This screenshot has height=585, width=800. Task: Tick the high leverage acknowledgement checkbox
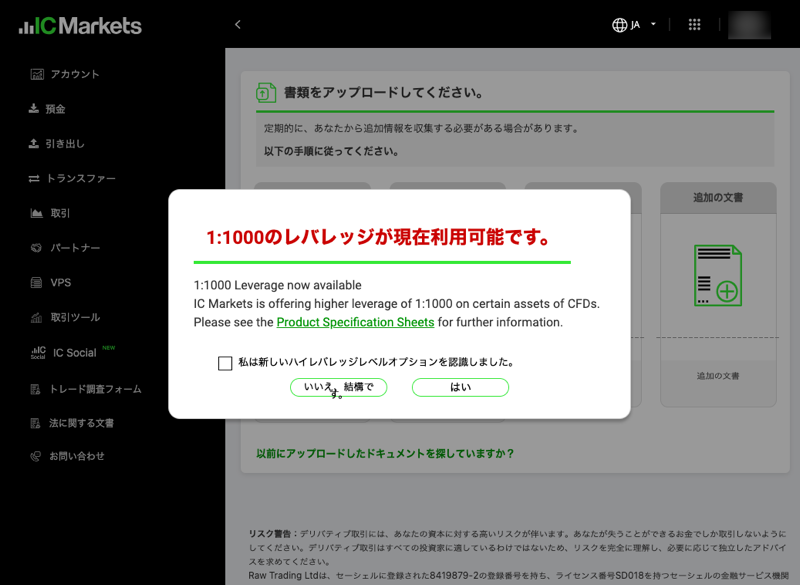click(x=225, y=363)
